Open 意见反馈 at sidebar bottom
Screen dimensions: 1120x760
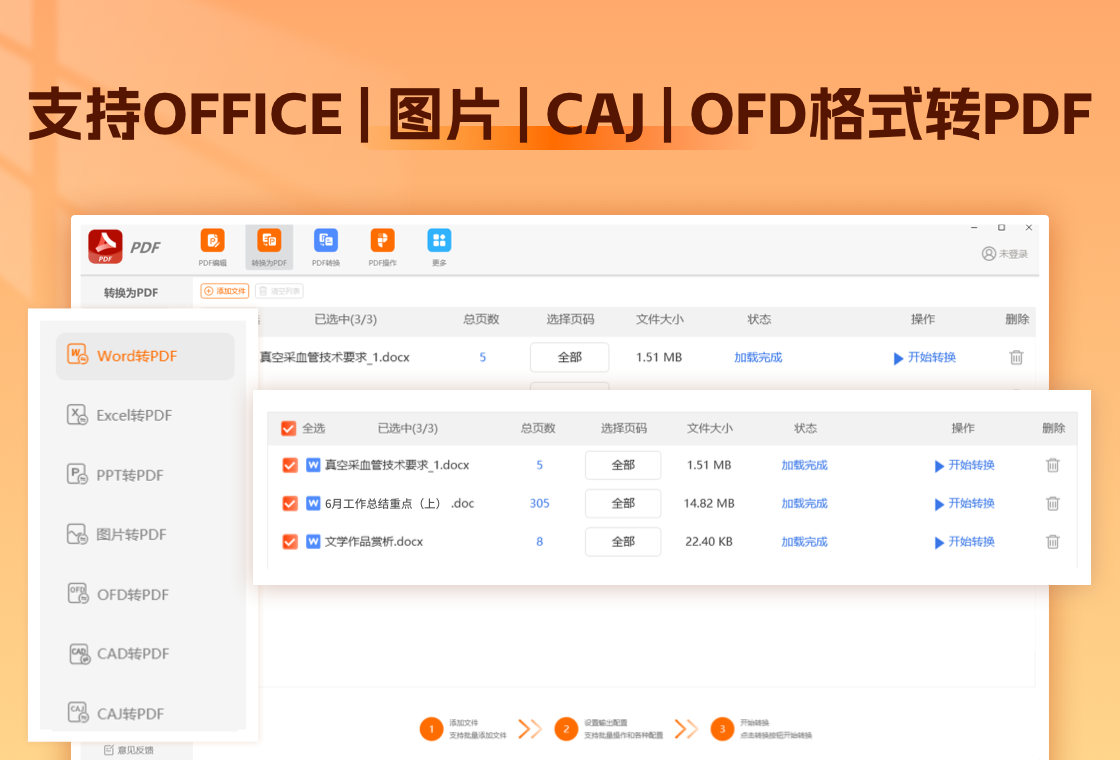[x=129, y=750]
